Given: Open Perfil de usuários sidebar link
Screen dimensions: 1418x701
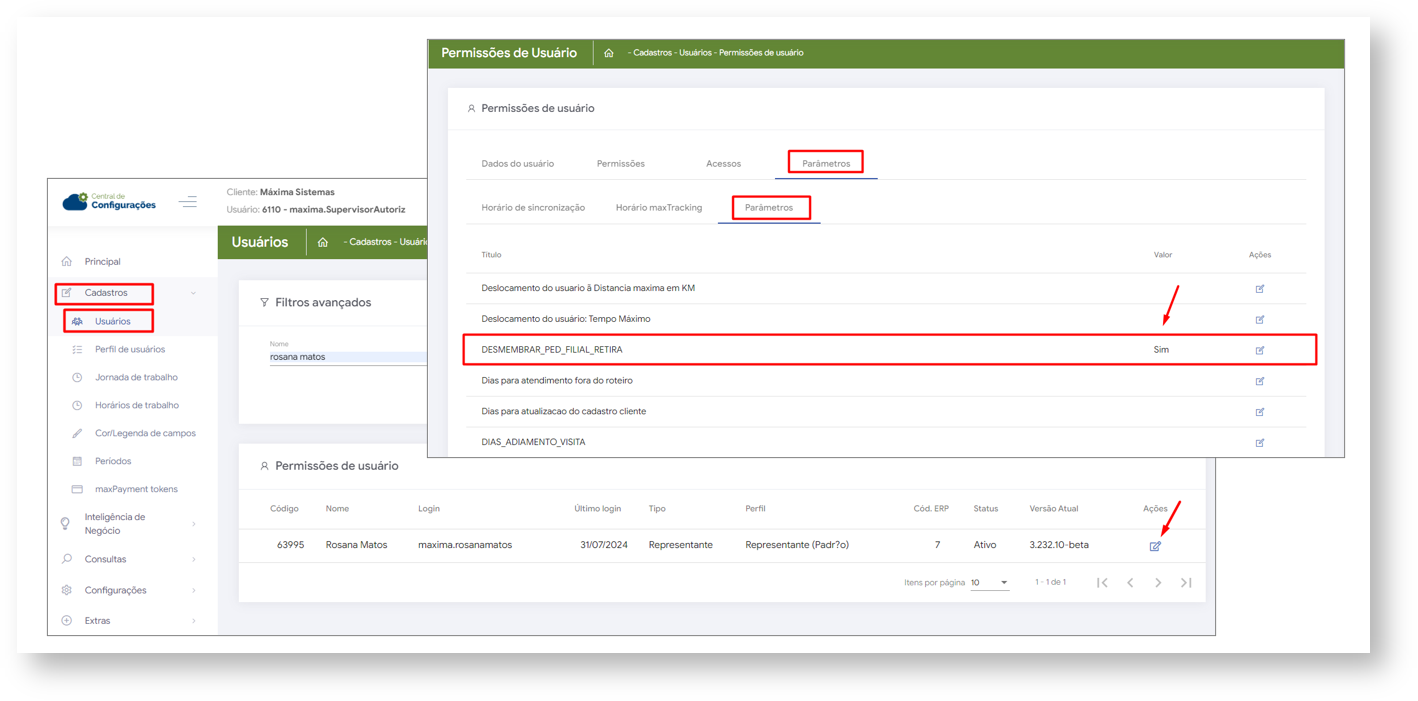Looking at the screenshot, I should coord(130,349).
